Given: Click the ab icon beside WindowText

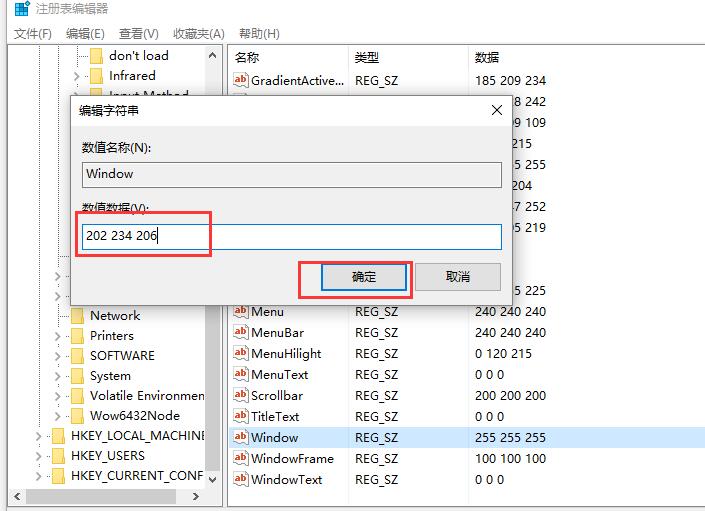Looking at the screenshot, I should 240,479.
